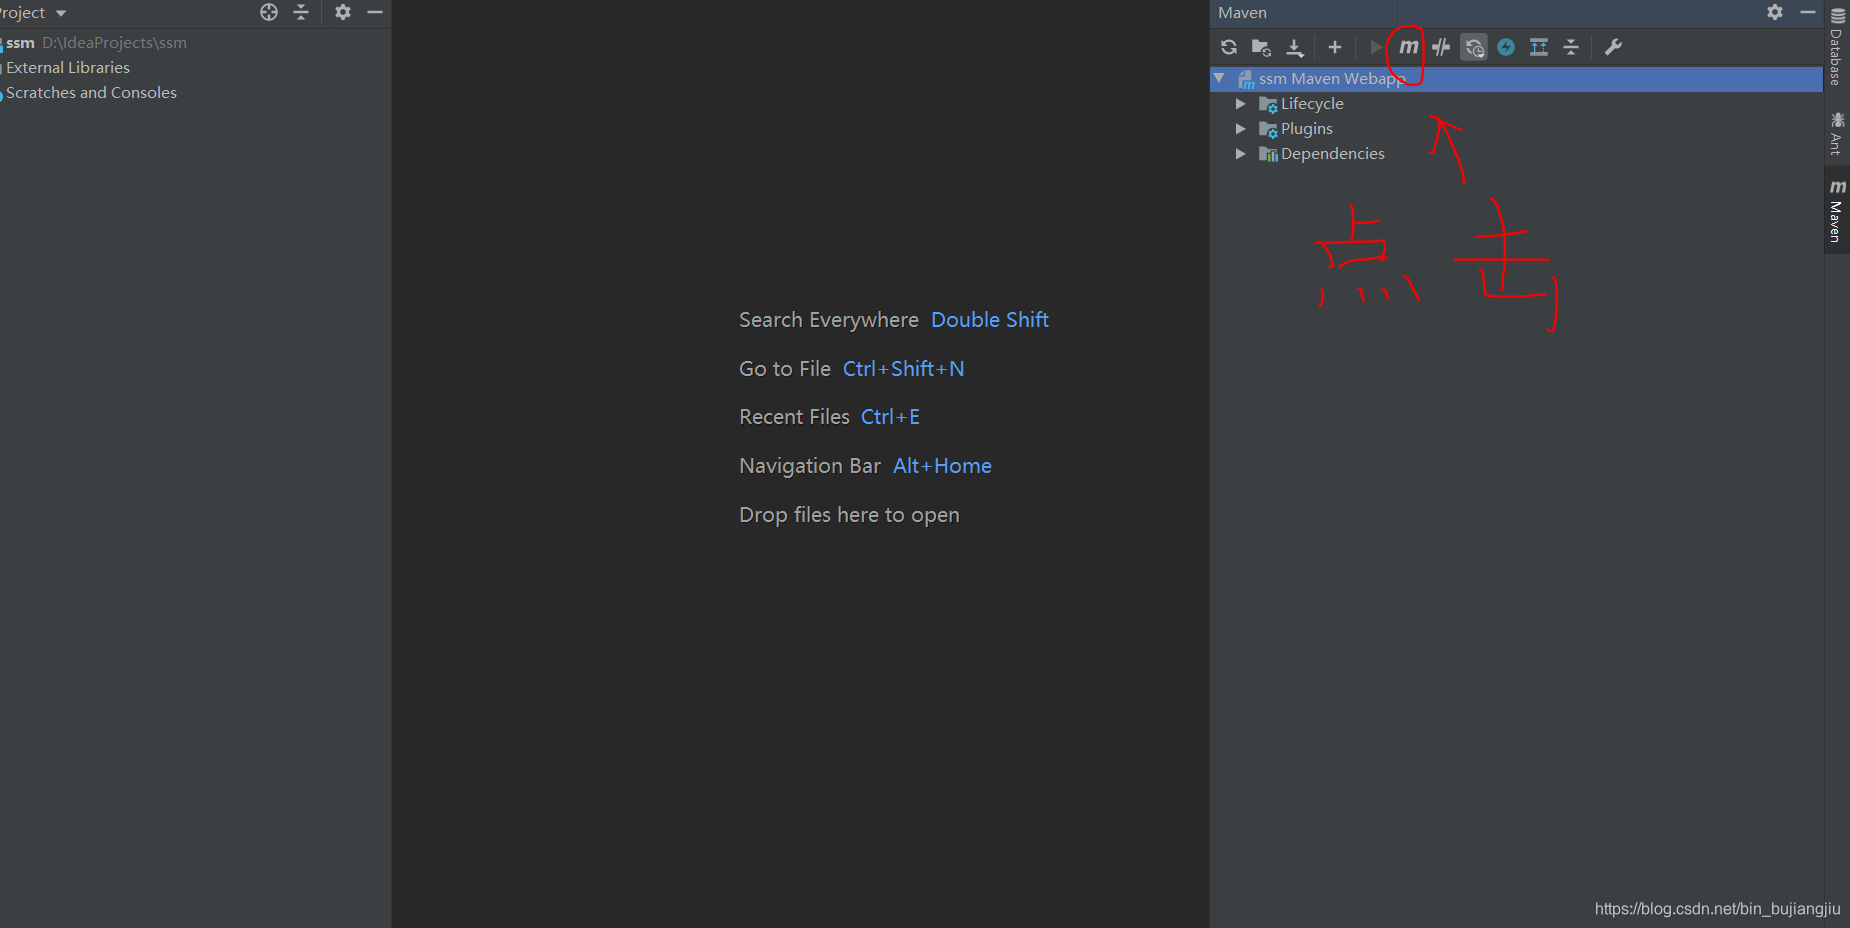
Task: Click 'Ctrl+E' shortcut text
Action: coord(890,417)
